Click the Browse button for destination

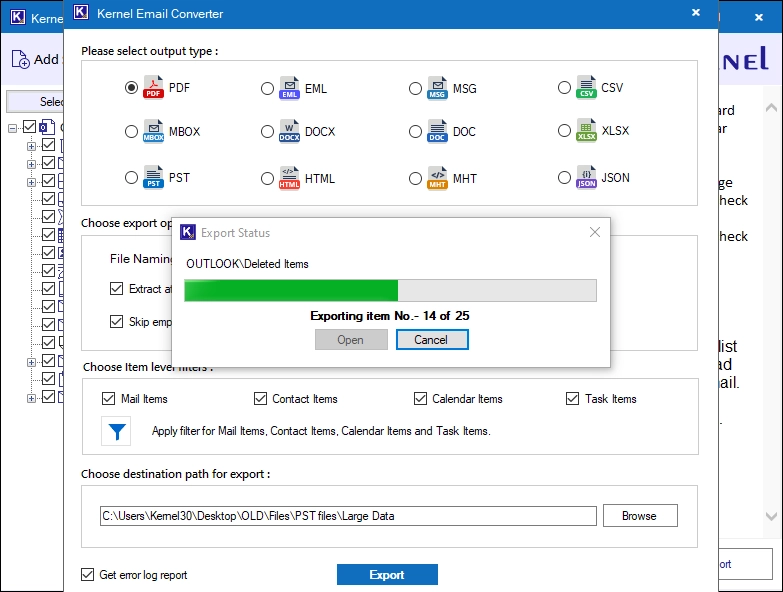[640, 515]
